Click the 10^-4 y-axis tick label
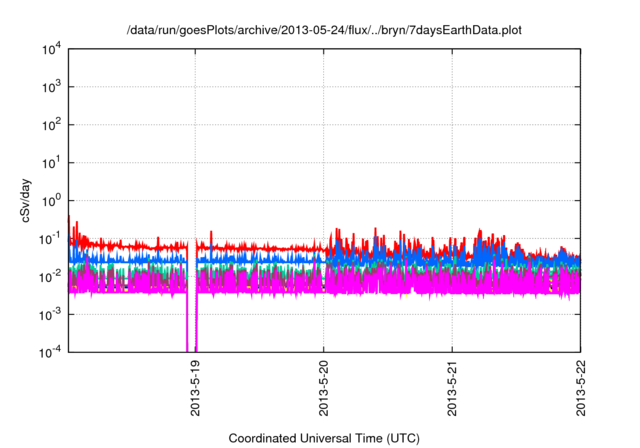Viewport: 640px width, 448px height. 50,352
